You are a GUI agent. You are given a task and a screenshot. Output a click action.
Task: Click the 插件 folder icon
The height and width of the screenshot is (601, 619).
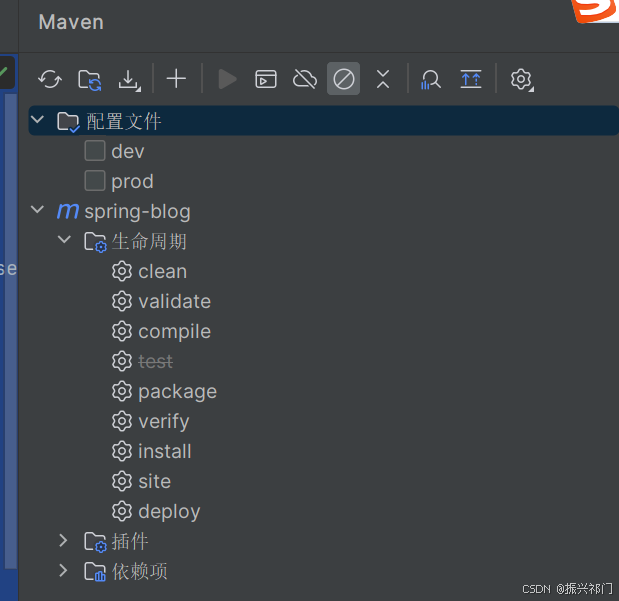click(x=95, y=542)
